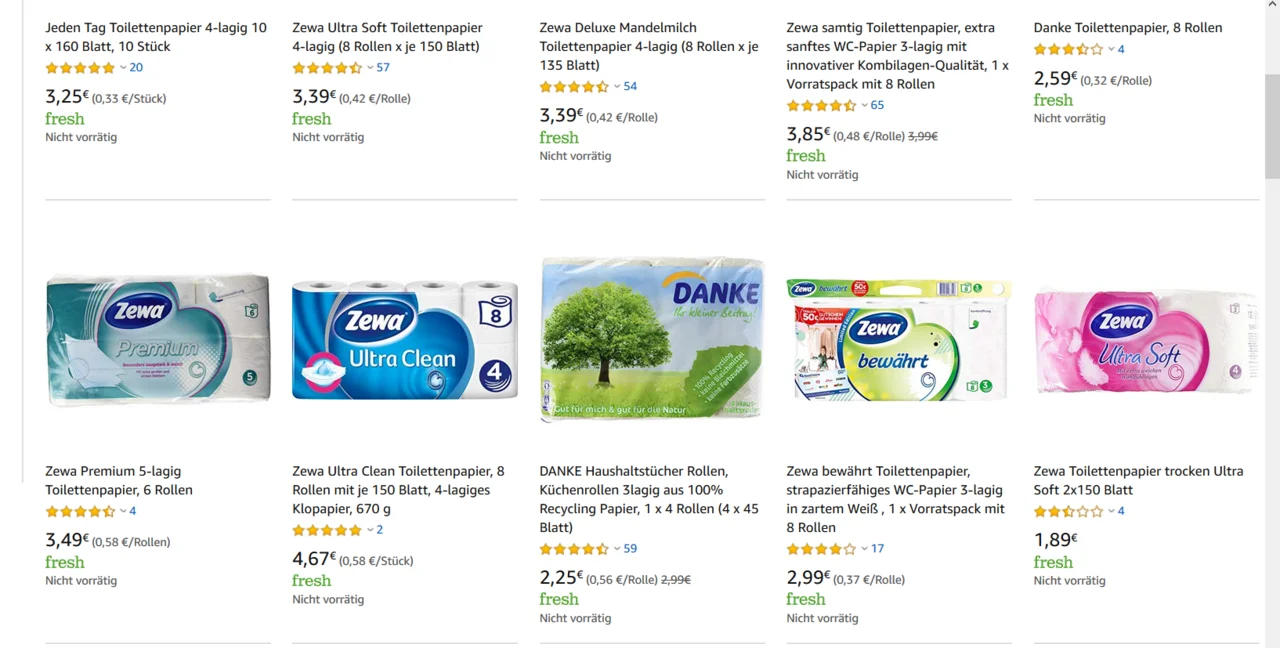The height and width of the screenshot is (648, 1280).
Task: Click the stars under Zewa Deluxe Mandelmilch
Action: point(574,87)
